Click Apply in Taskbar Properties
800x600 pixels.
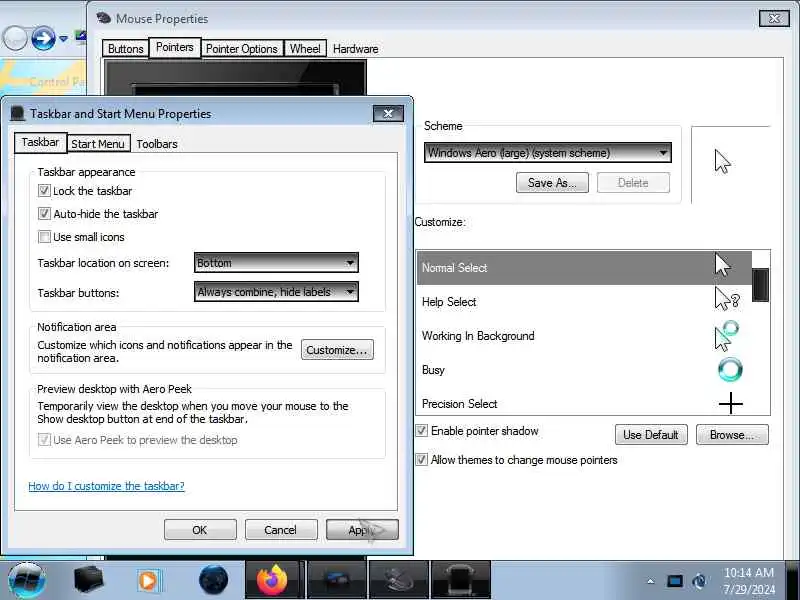(x=362, y=530)
